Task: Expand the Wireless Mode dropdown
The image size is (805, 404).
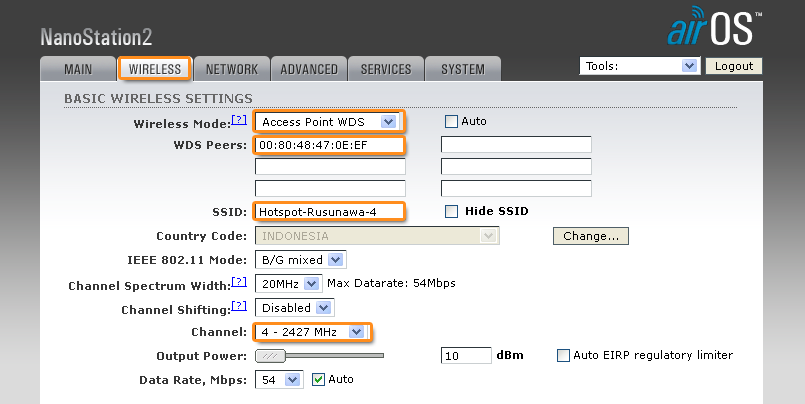Action: (x=327, y=122)
